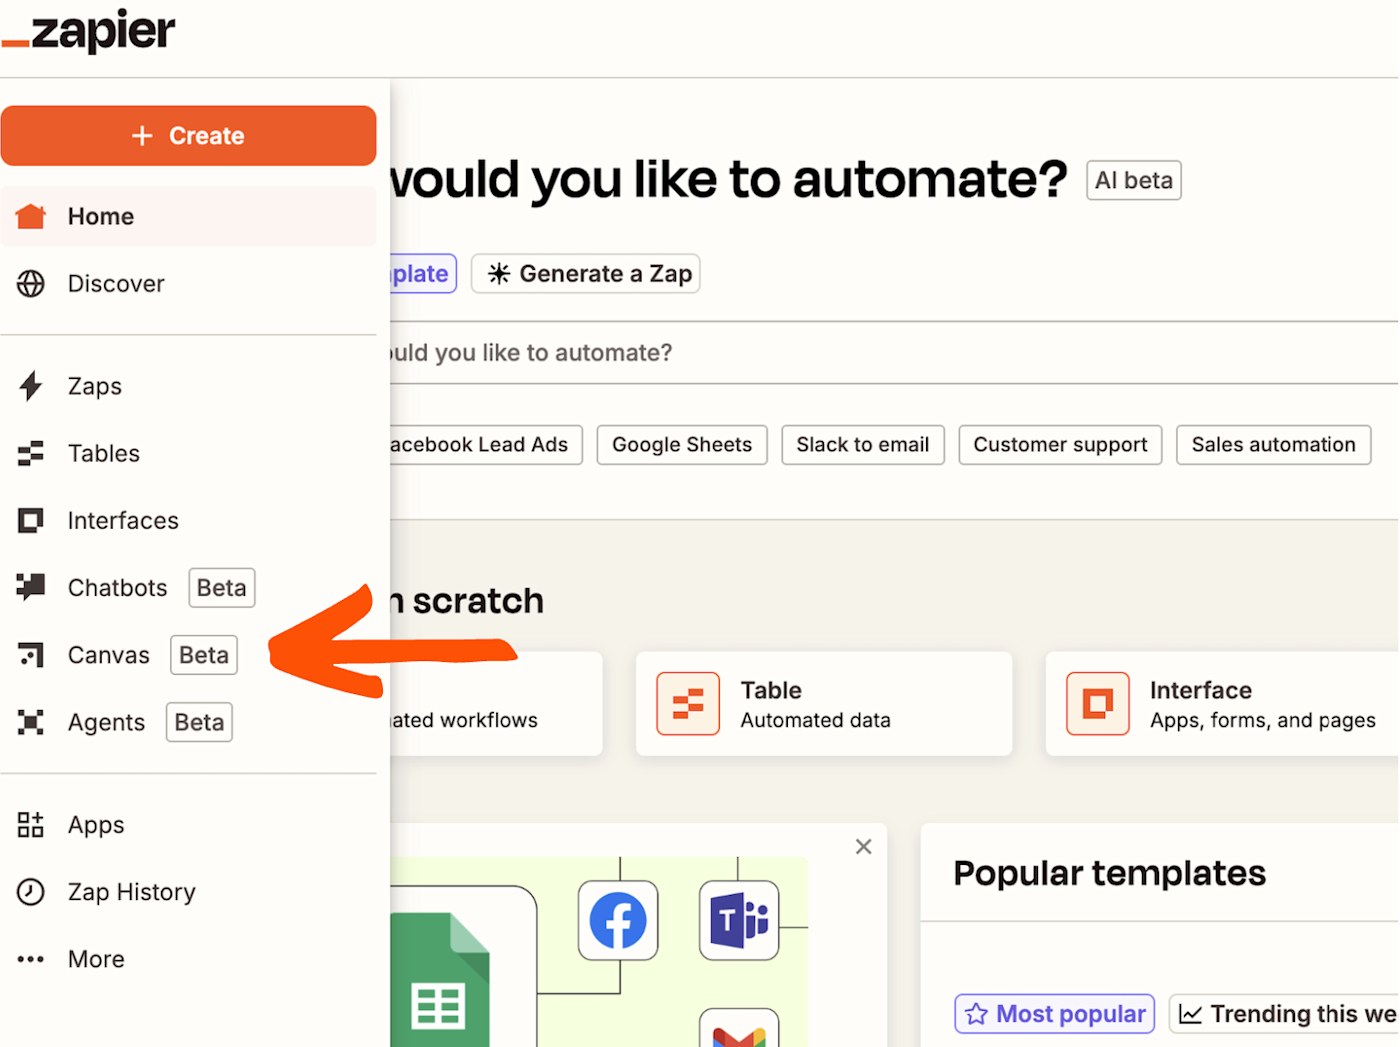
Task: Select the Most popular tab
Action: tap(1055, 1014)
